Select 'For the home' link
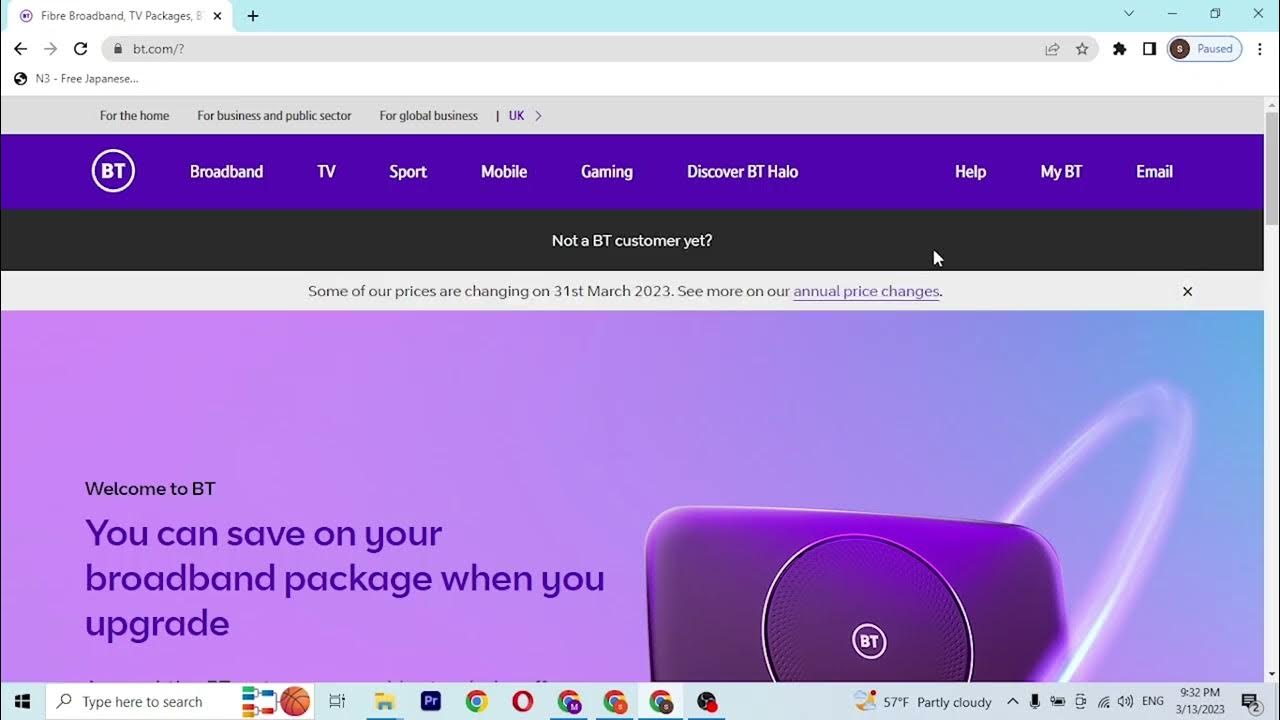The height and width of the screenshot is (720, 1280). coord(134,116)
